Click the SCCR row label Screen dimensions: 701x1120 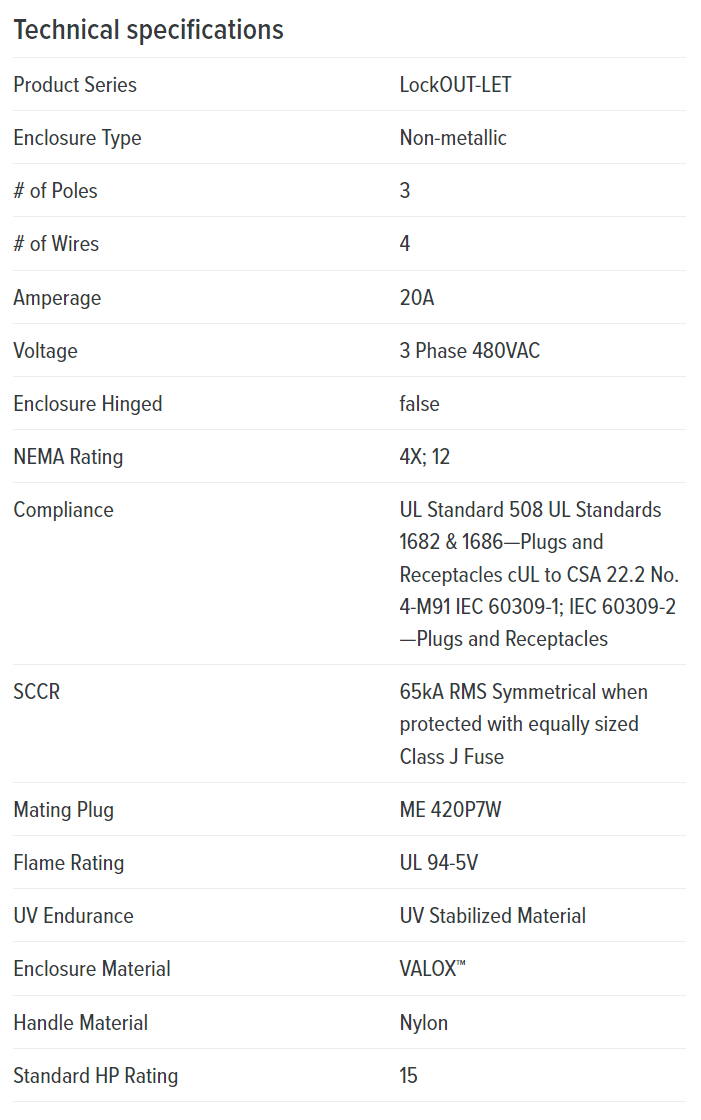36,691
